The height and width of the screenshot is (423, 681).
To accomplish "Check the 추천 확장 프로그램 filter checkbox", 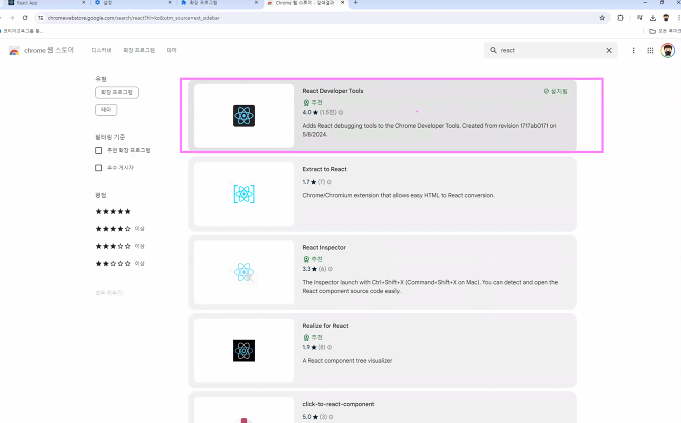I will click(99, 150).
